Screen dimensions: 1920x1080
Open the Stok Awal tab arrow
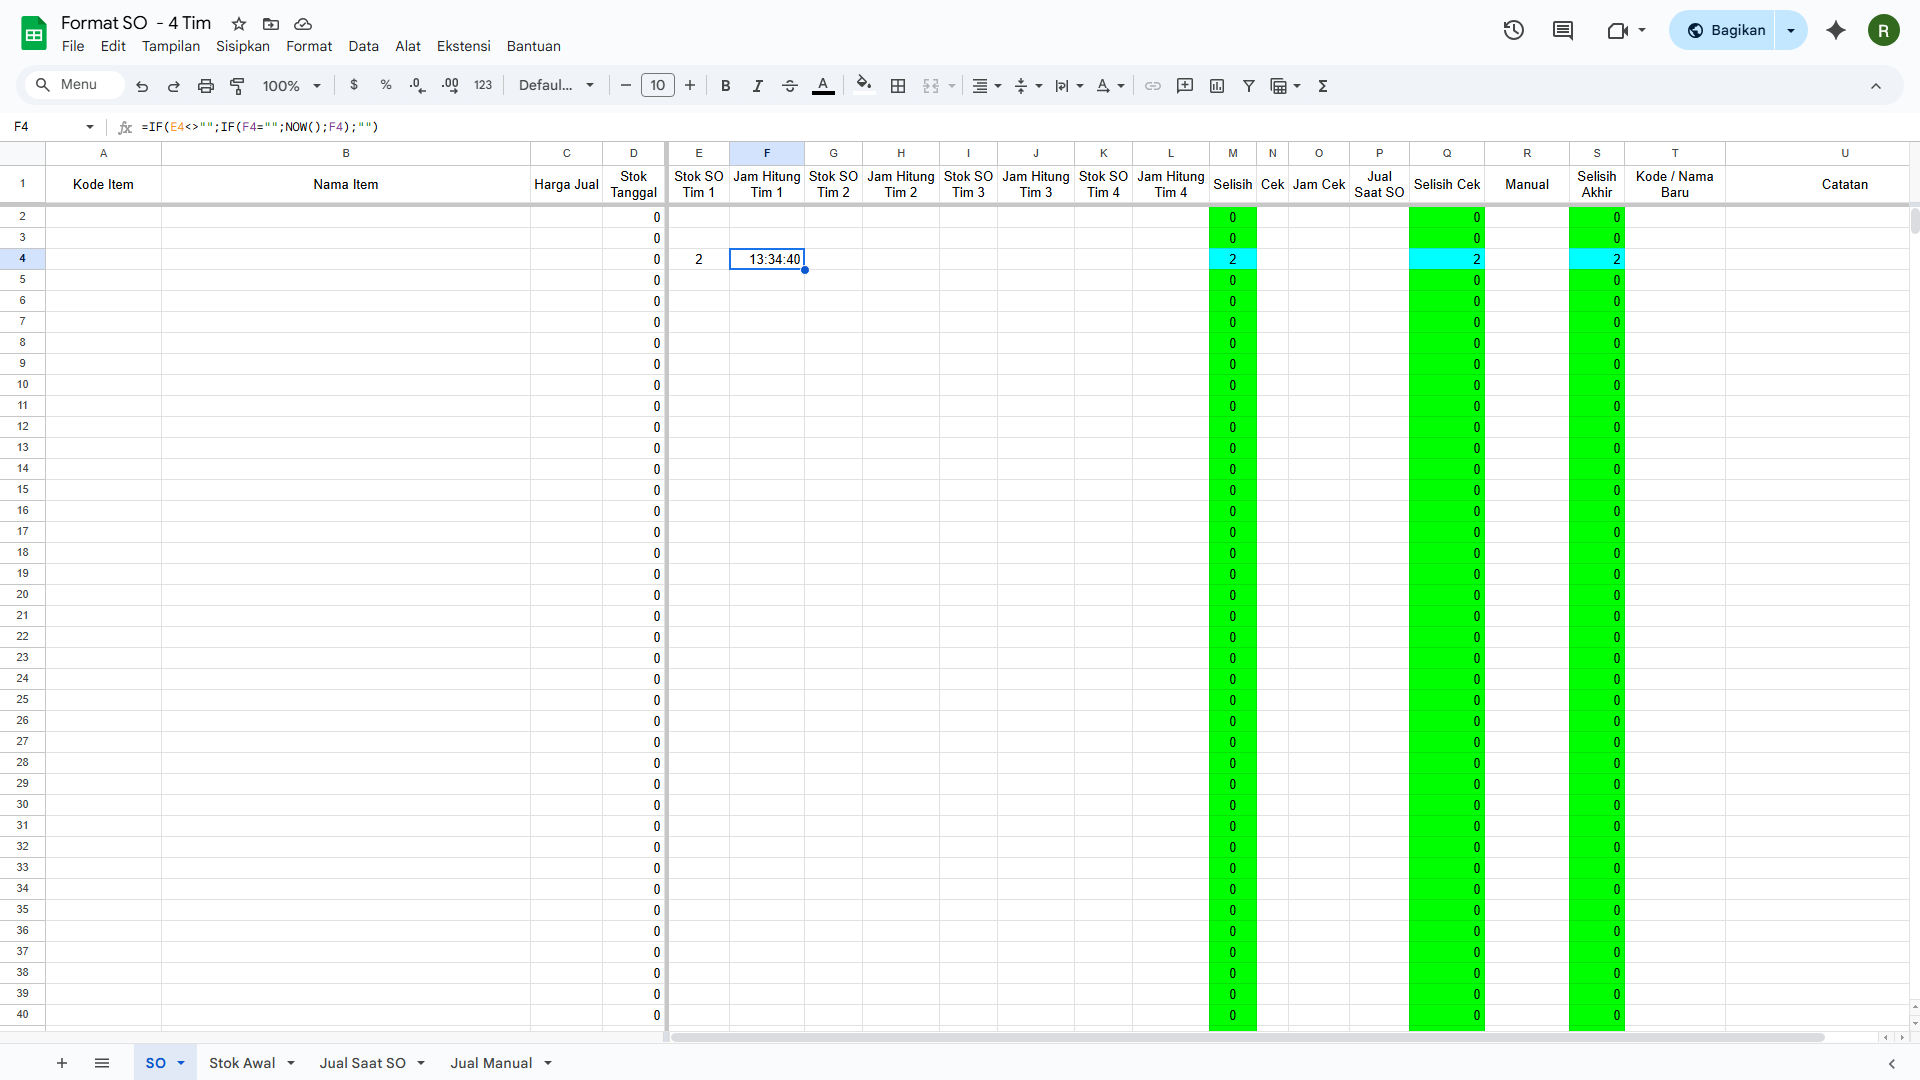tap(291, 1063)
